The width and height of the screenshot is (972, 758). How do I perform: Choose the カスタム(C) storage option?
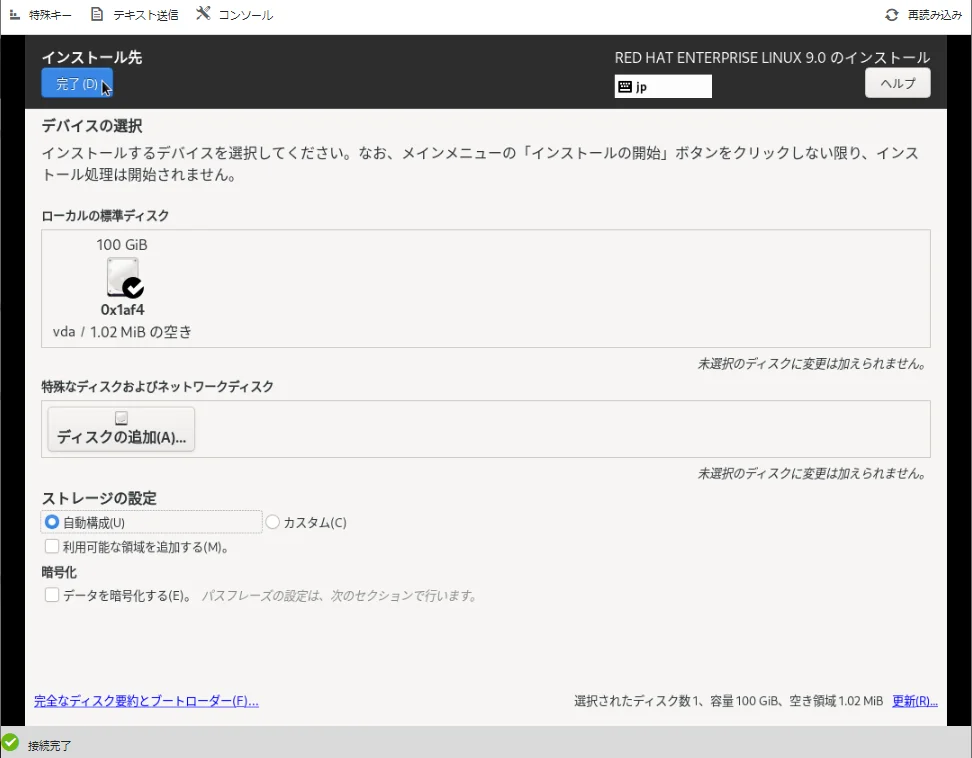tap(273, 522)
